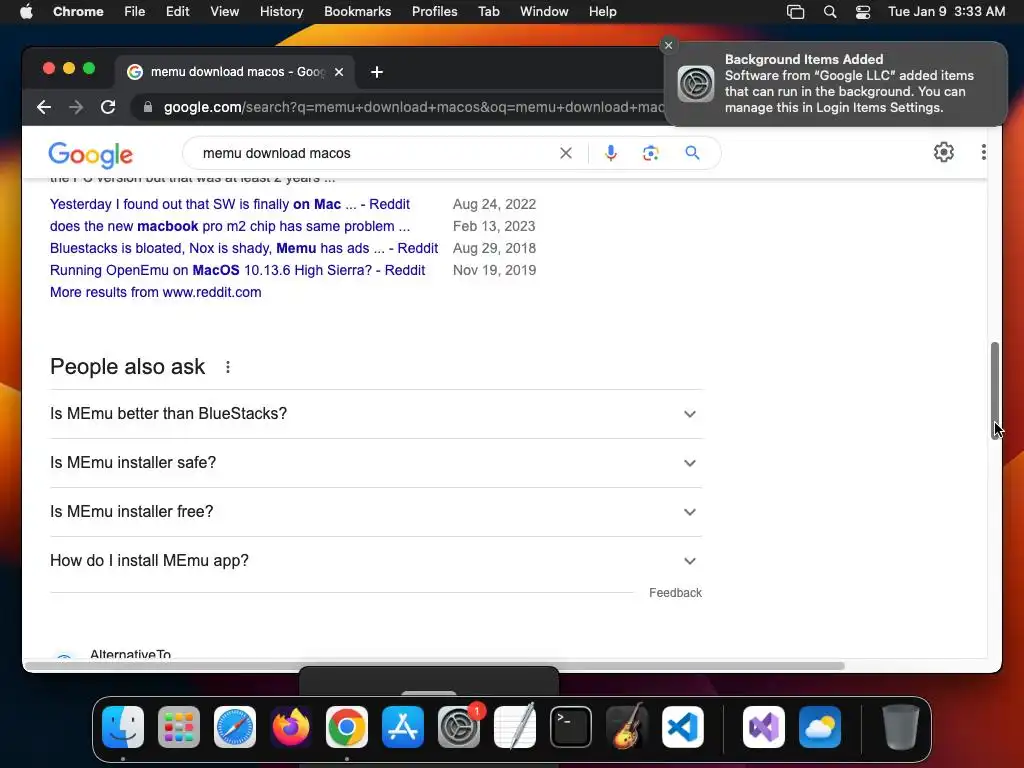Reload the current Google search page
The width and height of the screenshot is (1024, 768).
pos(108,107)
